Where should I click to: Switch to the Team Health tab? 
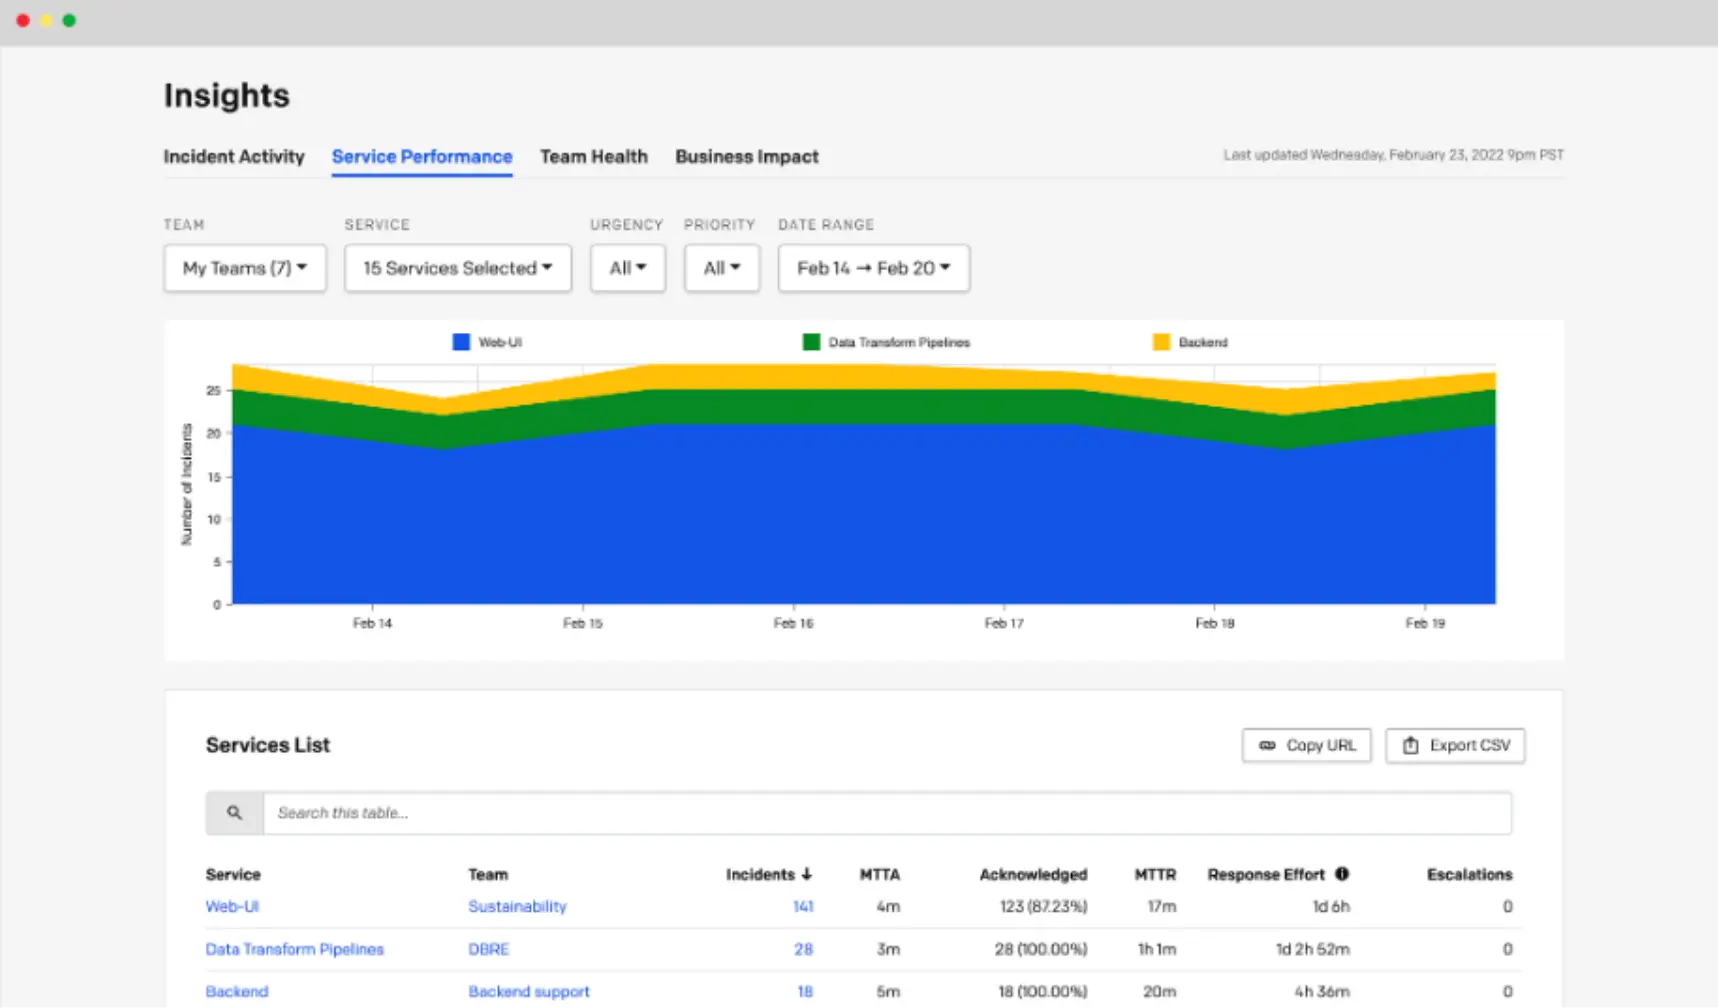click(x=594, y=156)
